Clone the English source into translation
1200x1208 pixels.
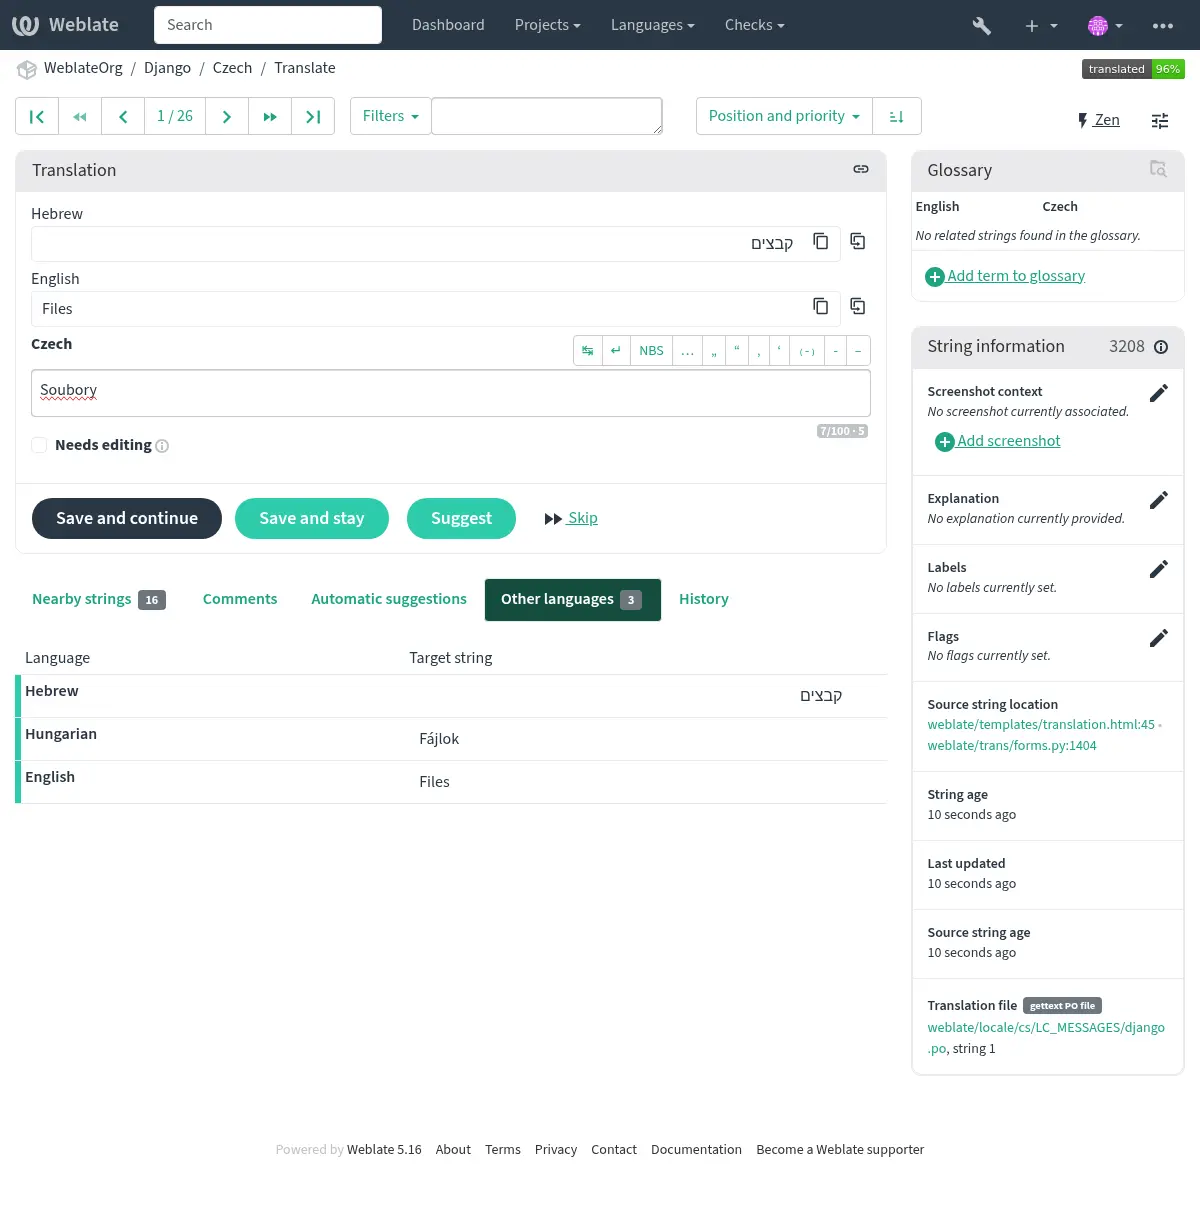pos(857,307)
